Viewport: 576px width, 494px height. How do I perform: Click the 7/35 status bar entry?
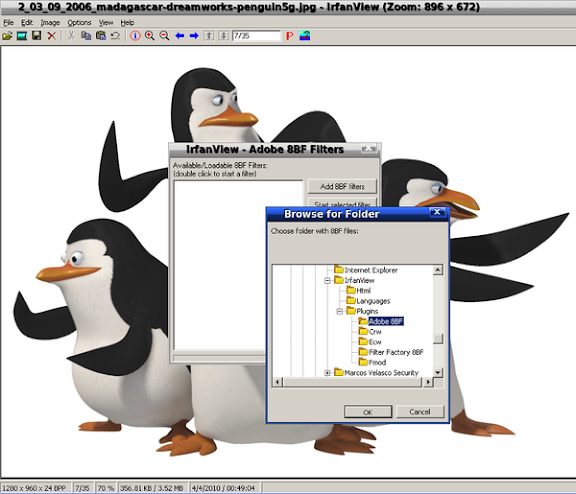82,488
